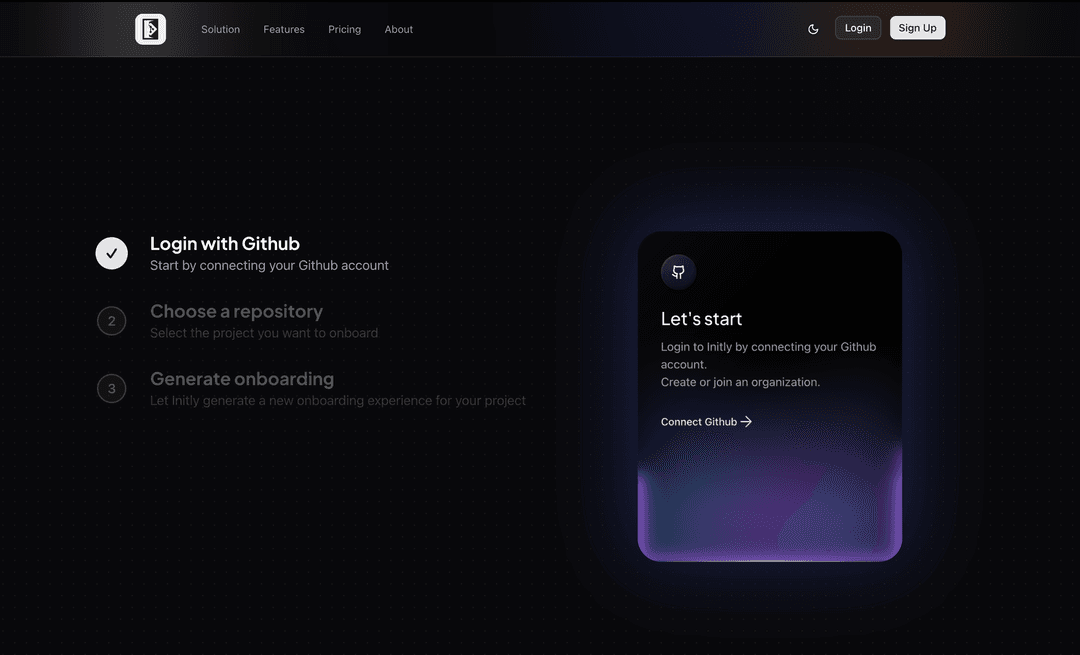The height and width of the screenshot is (655, 1080).
Task: Click 'Let Initly generate a new onboarding' description
Action: click(338, 401)
